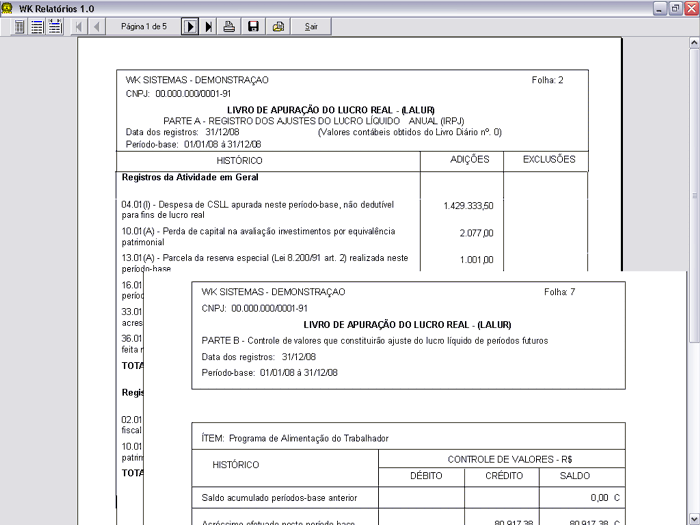The height and width of the screenshot is (525, 700).
Task: Jump to the last page arrow
Action: [x=208, y=27]
